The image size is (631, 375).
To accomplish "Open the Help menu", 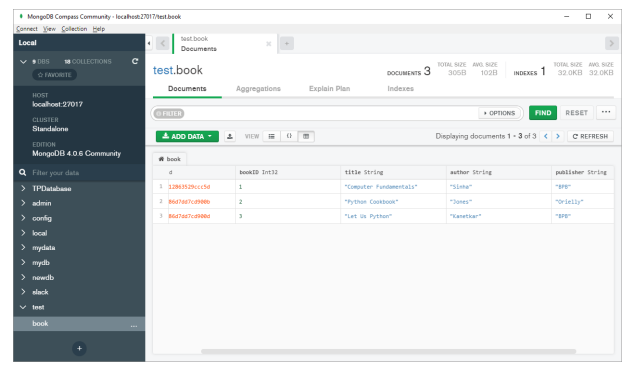I will (x=99, y=29).
